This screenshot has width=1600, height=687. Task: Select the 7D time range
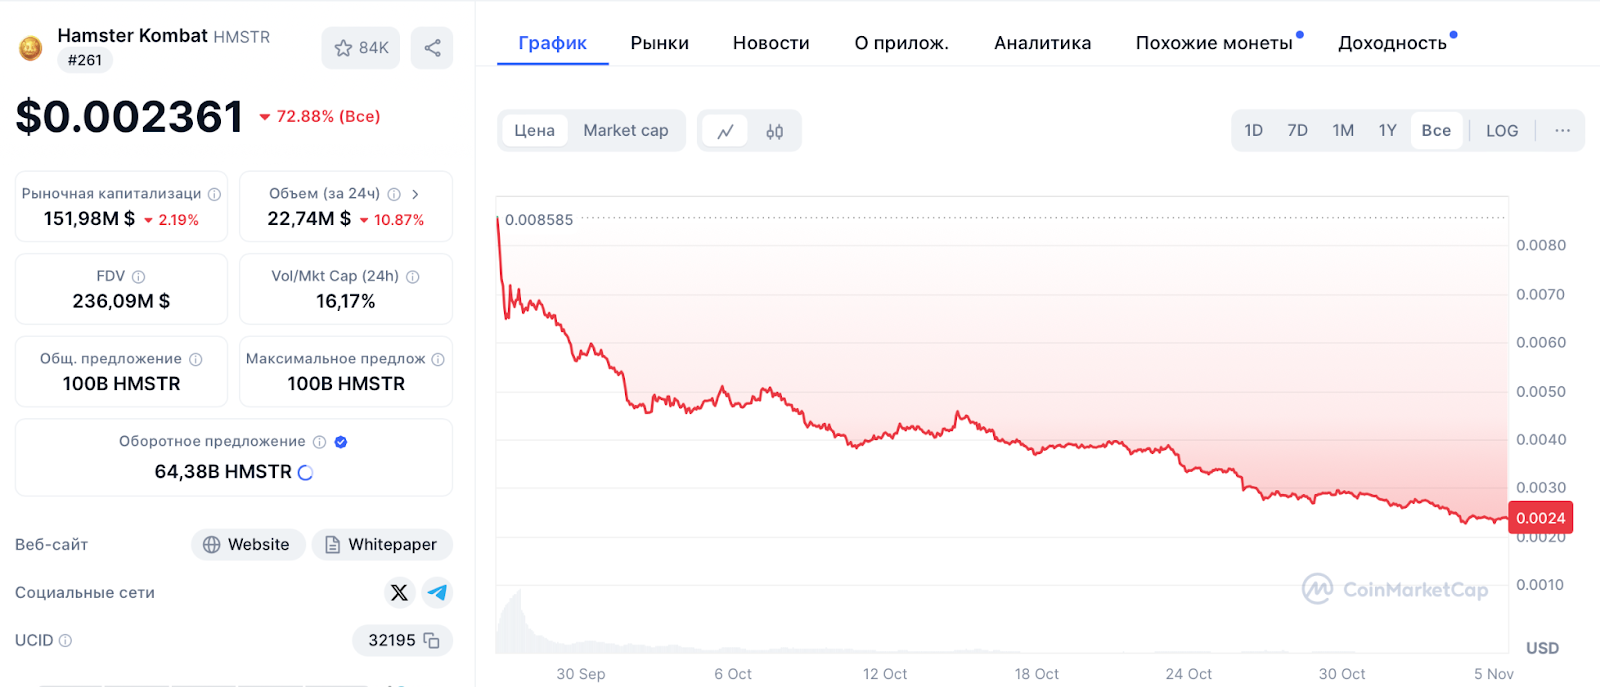click(1297, 131)
